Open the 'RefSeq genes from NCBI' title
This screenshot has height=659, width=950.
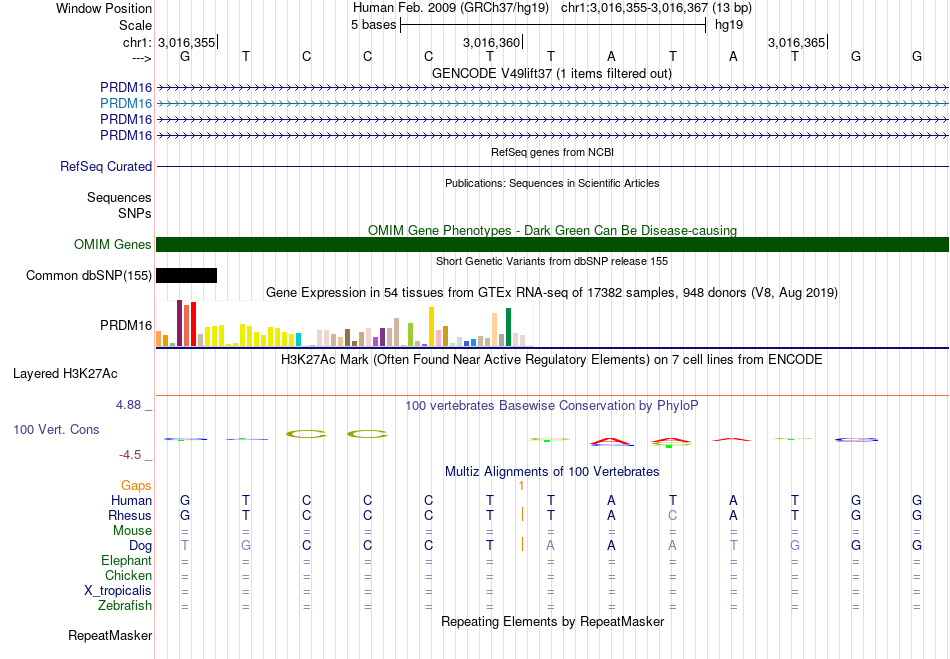(552, 152)
